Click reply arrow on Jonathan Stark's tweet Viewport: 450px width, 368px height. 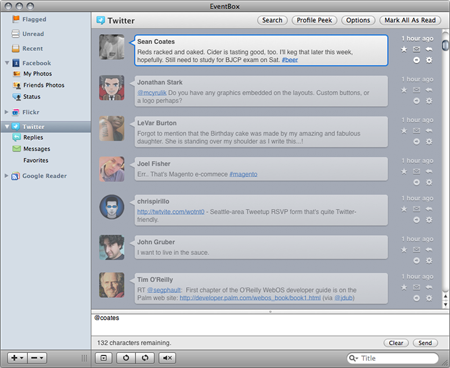pyautogui.click(x=429, y=90)
